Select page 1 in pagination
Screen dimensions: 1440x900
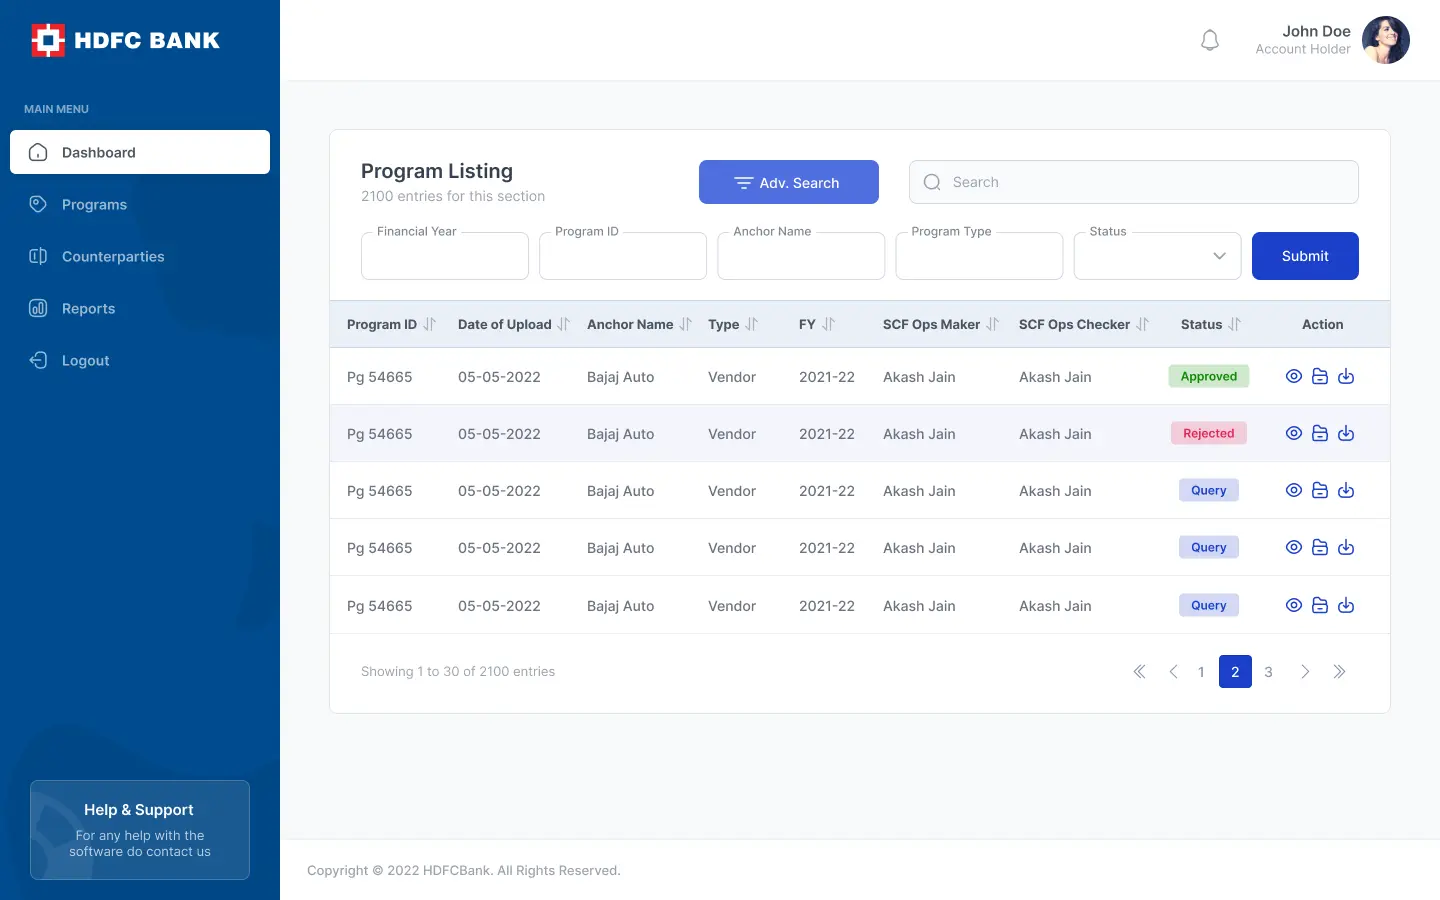click(1201, 672)
